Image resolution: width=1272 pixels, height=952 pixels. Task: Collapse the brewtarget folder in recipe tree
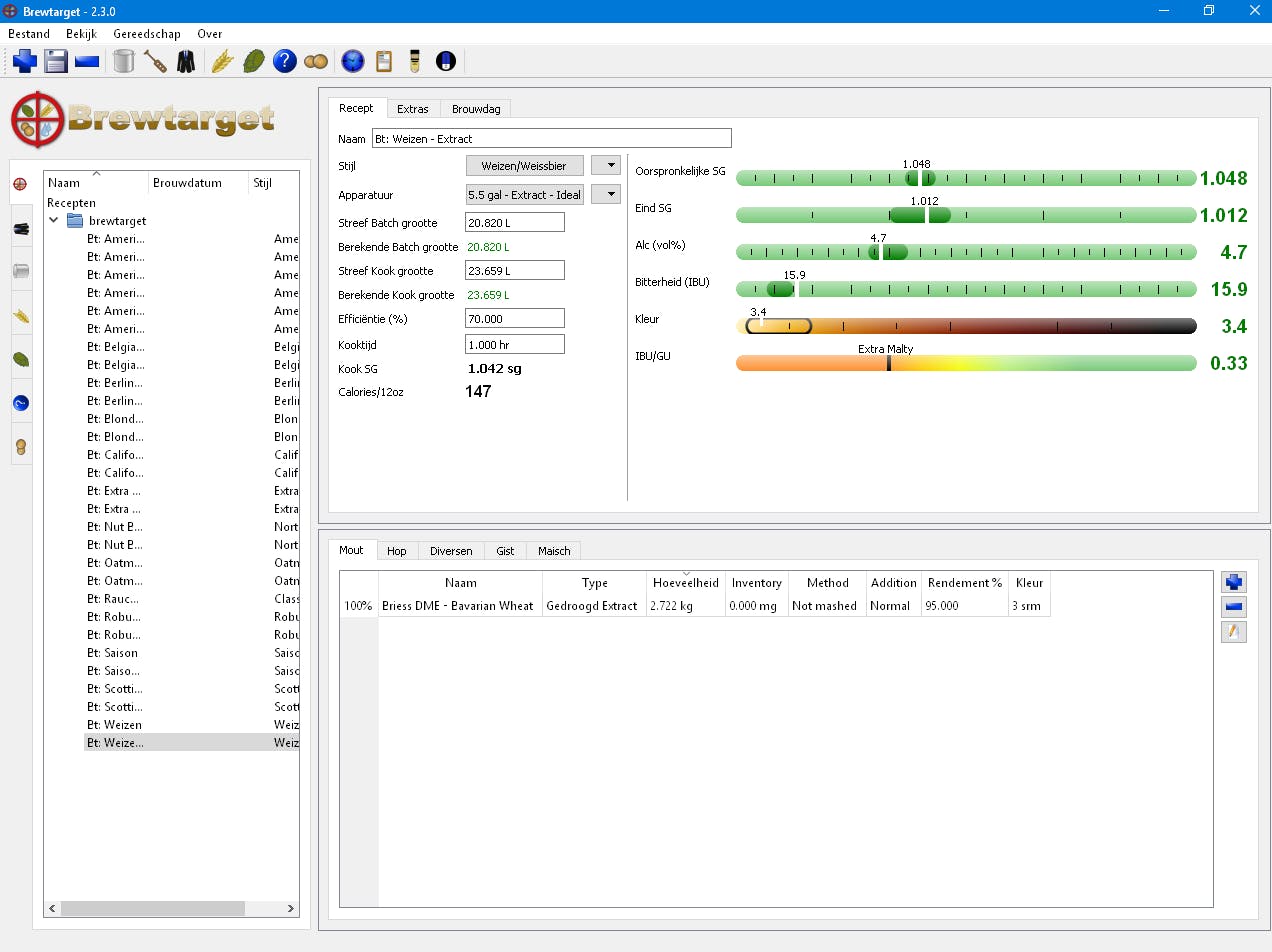(x=54, y=221)
